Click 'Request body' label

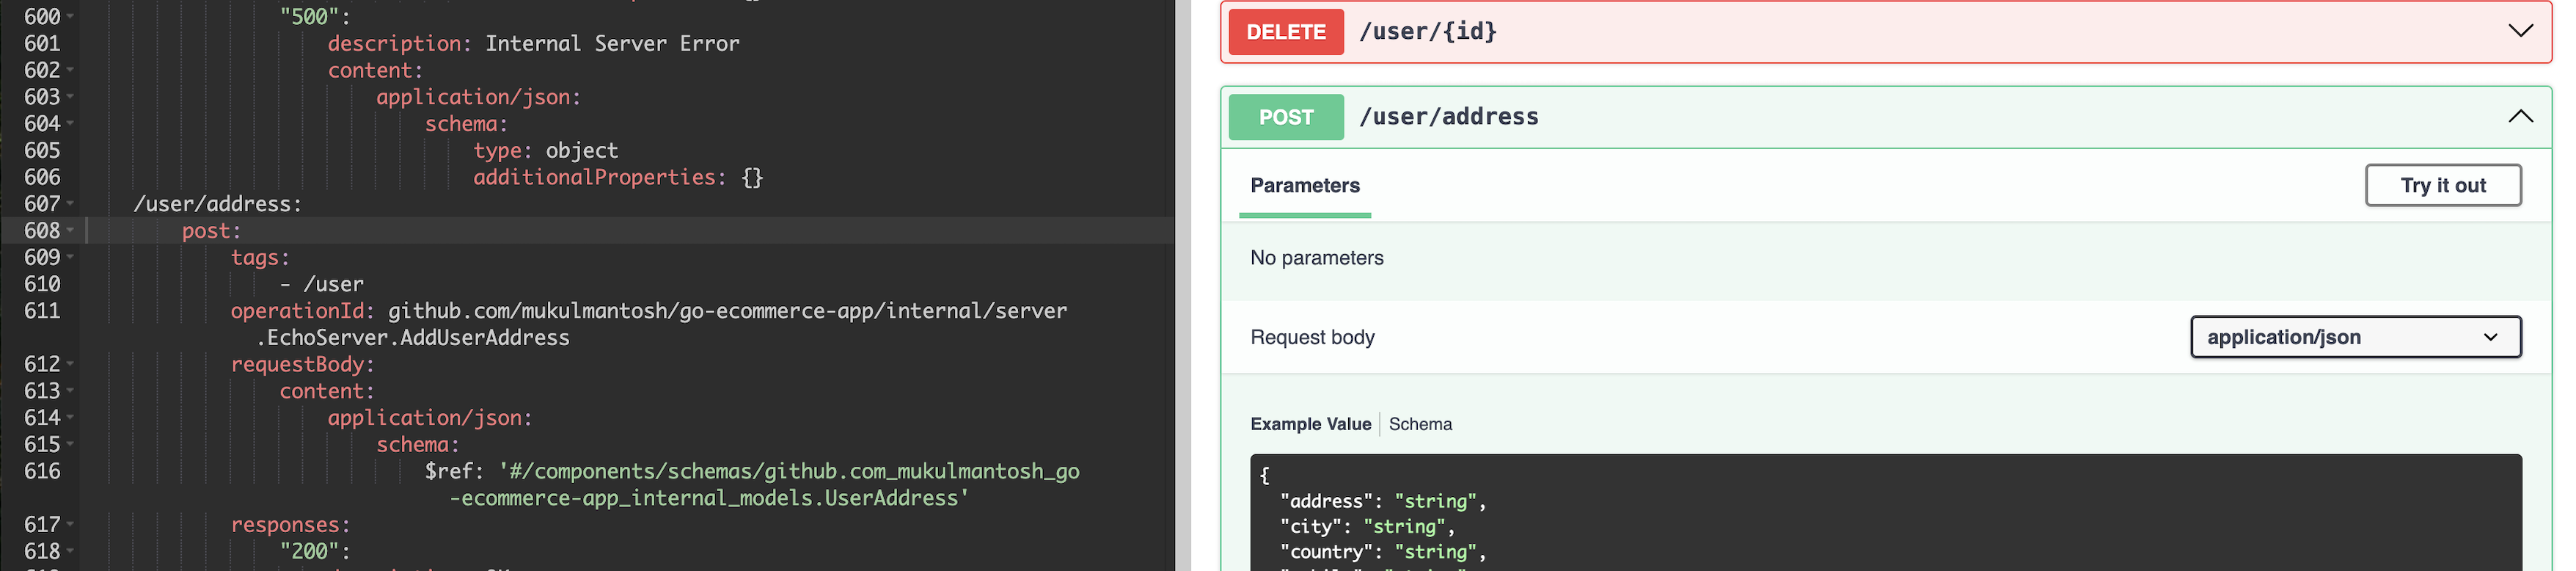point(1312,337)
